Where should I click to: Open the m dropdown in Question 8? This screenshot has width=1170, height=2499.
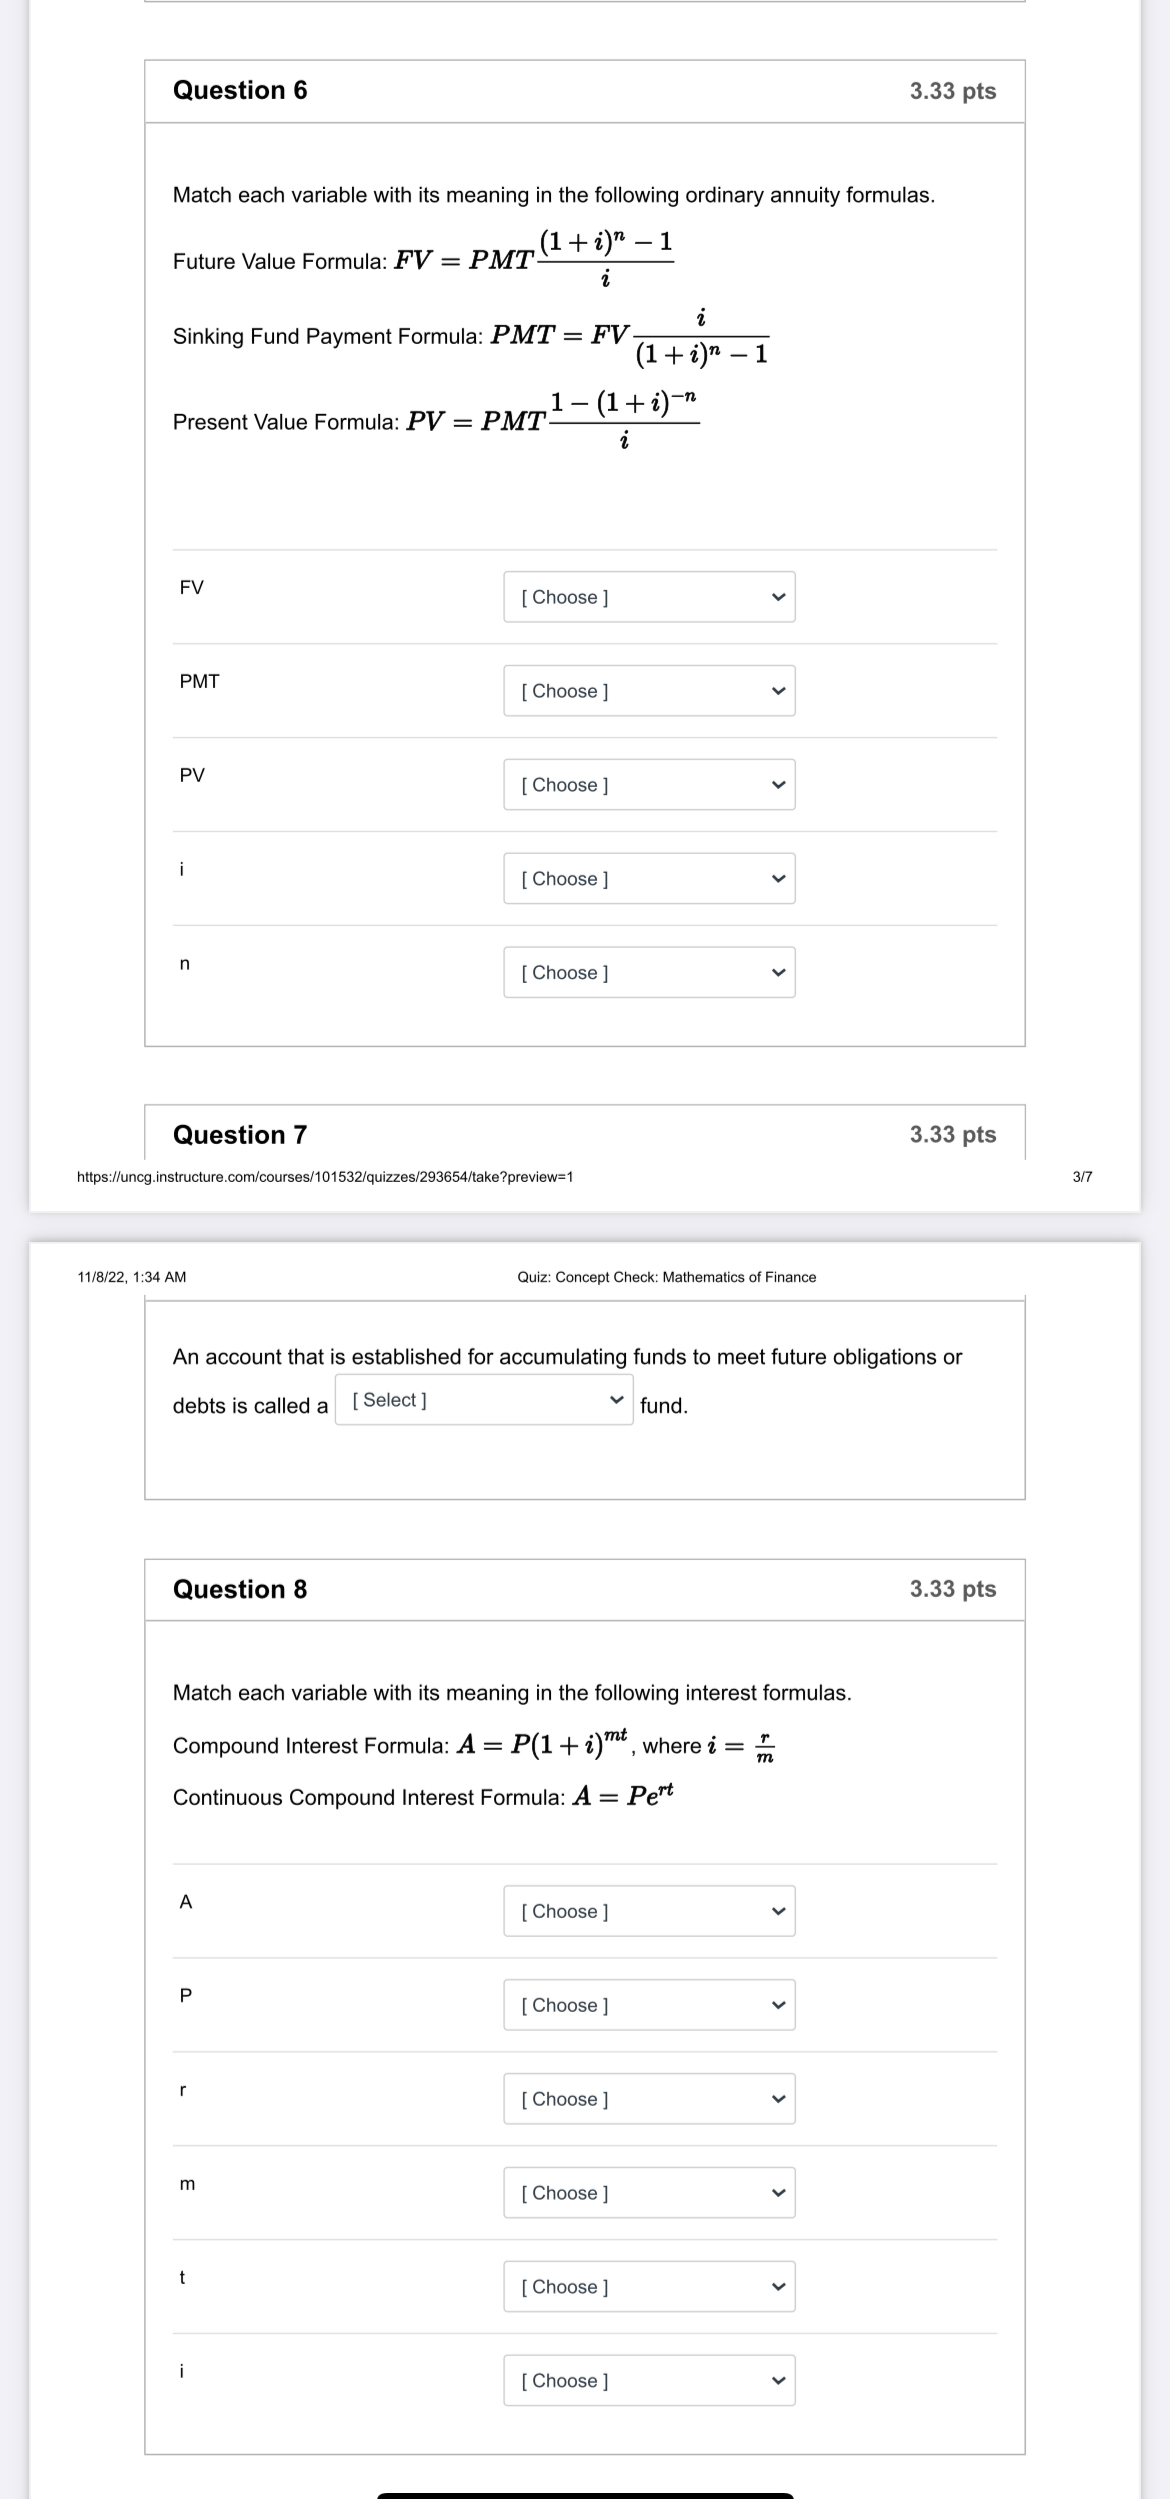click(x=648, y=2194)
